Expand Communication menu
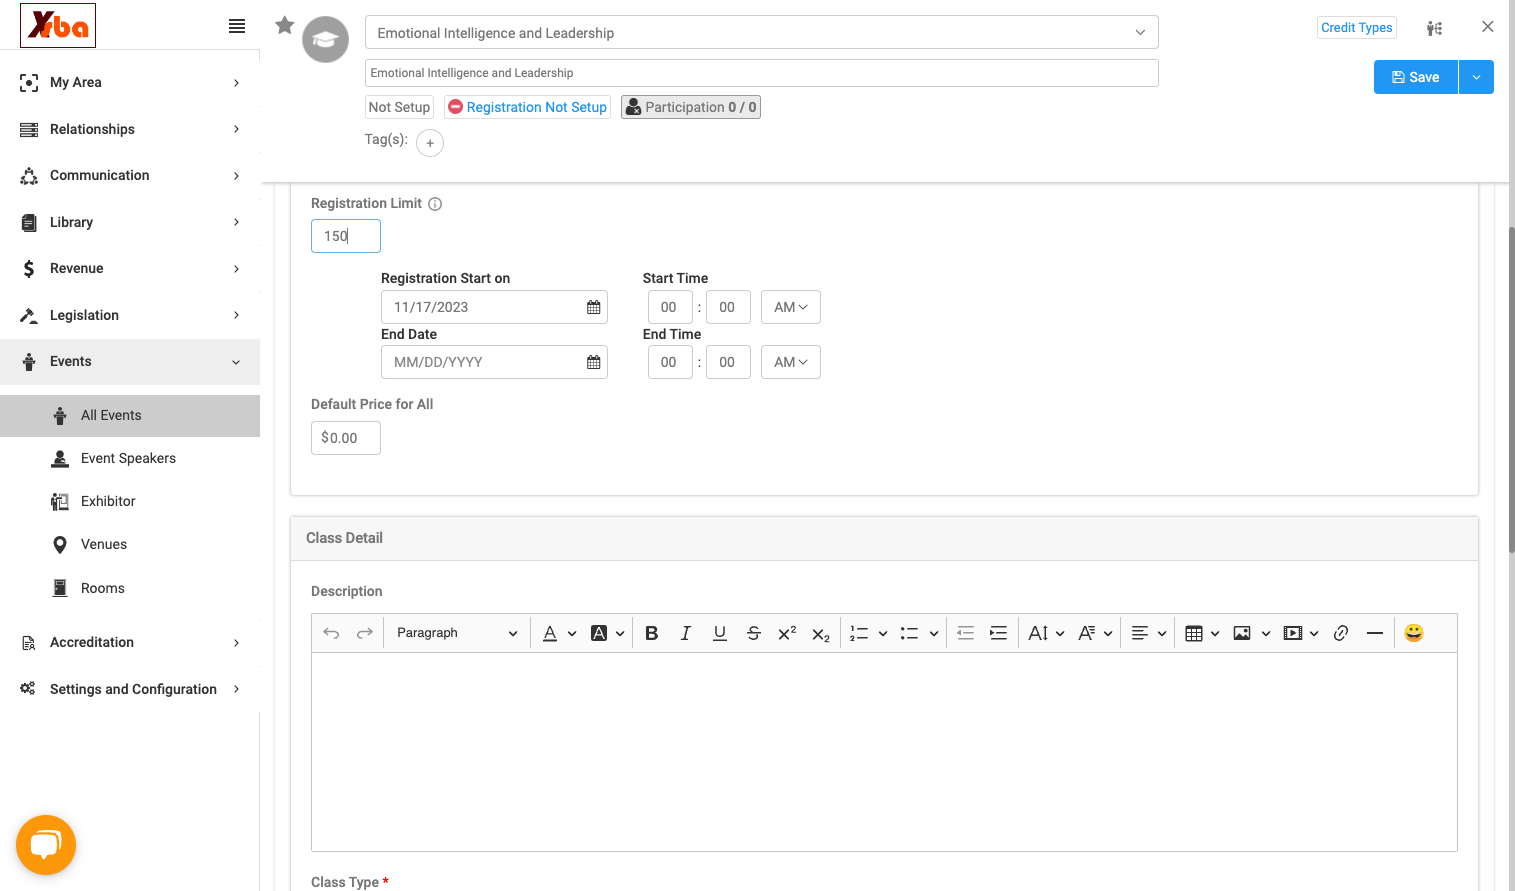Image resolution: width=1515 pixels, height=891 pixels. tap(130, 175)
